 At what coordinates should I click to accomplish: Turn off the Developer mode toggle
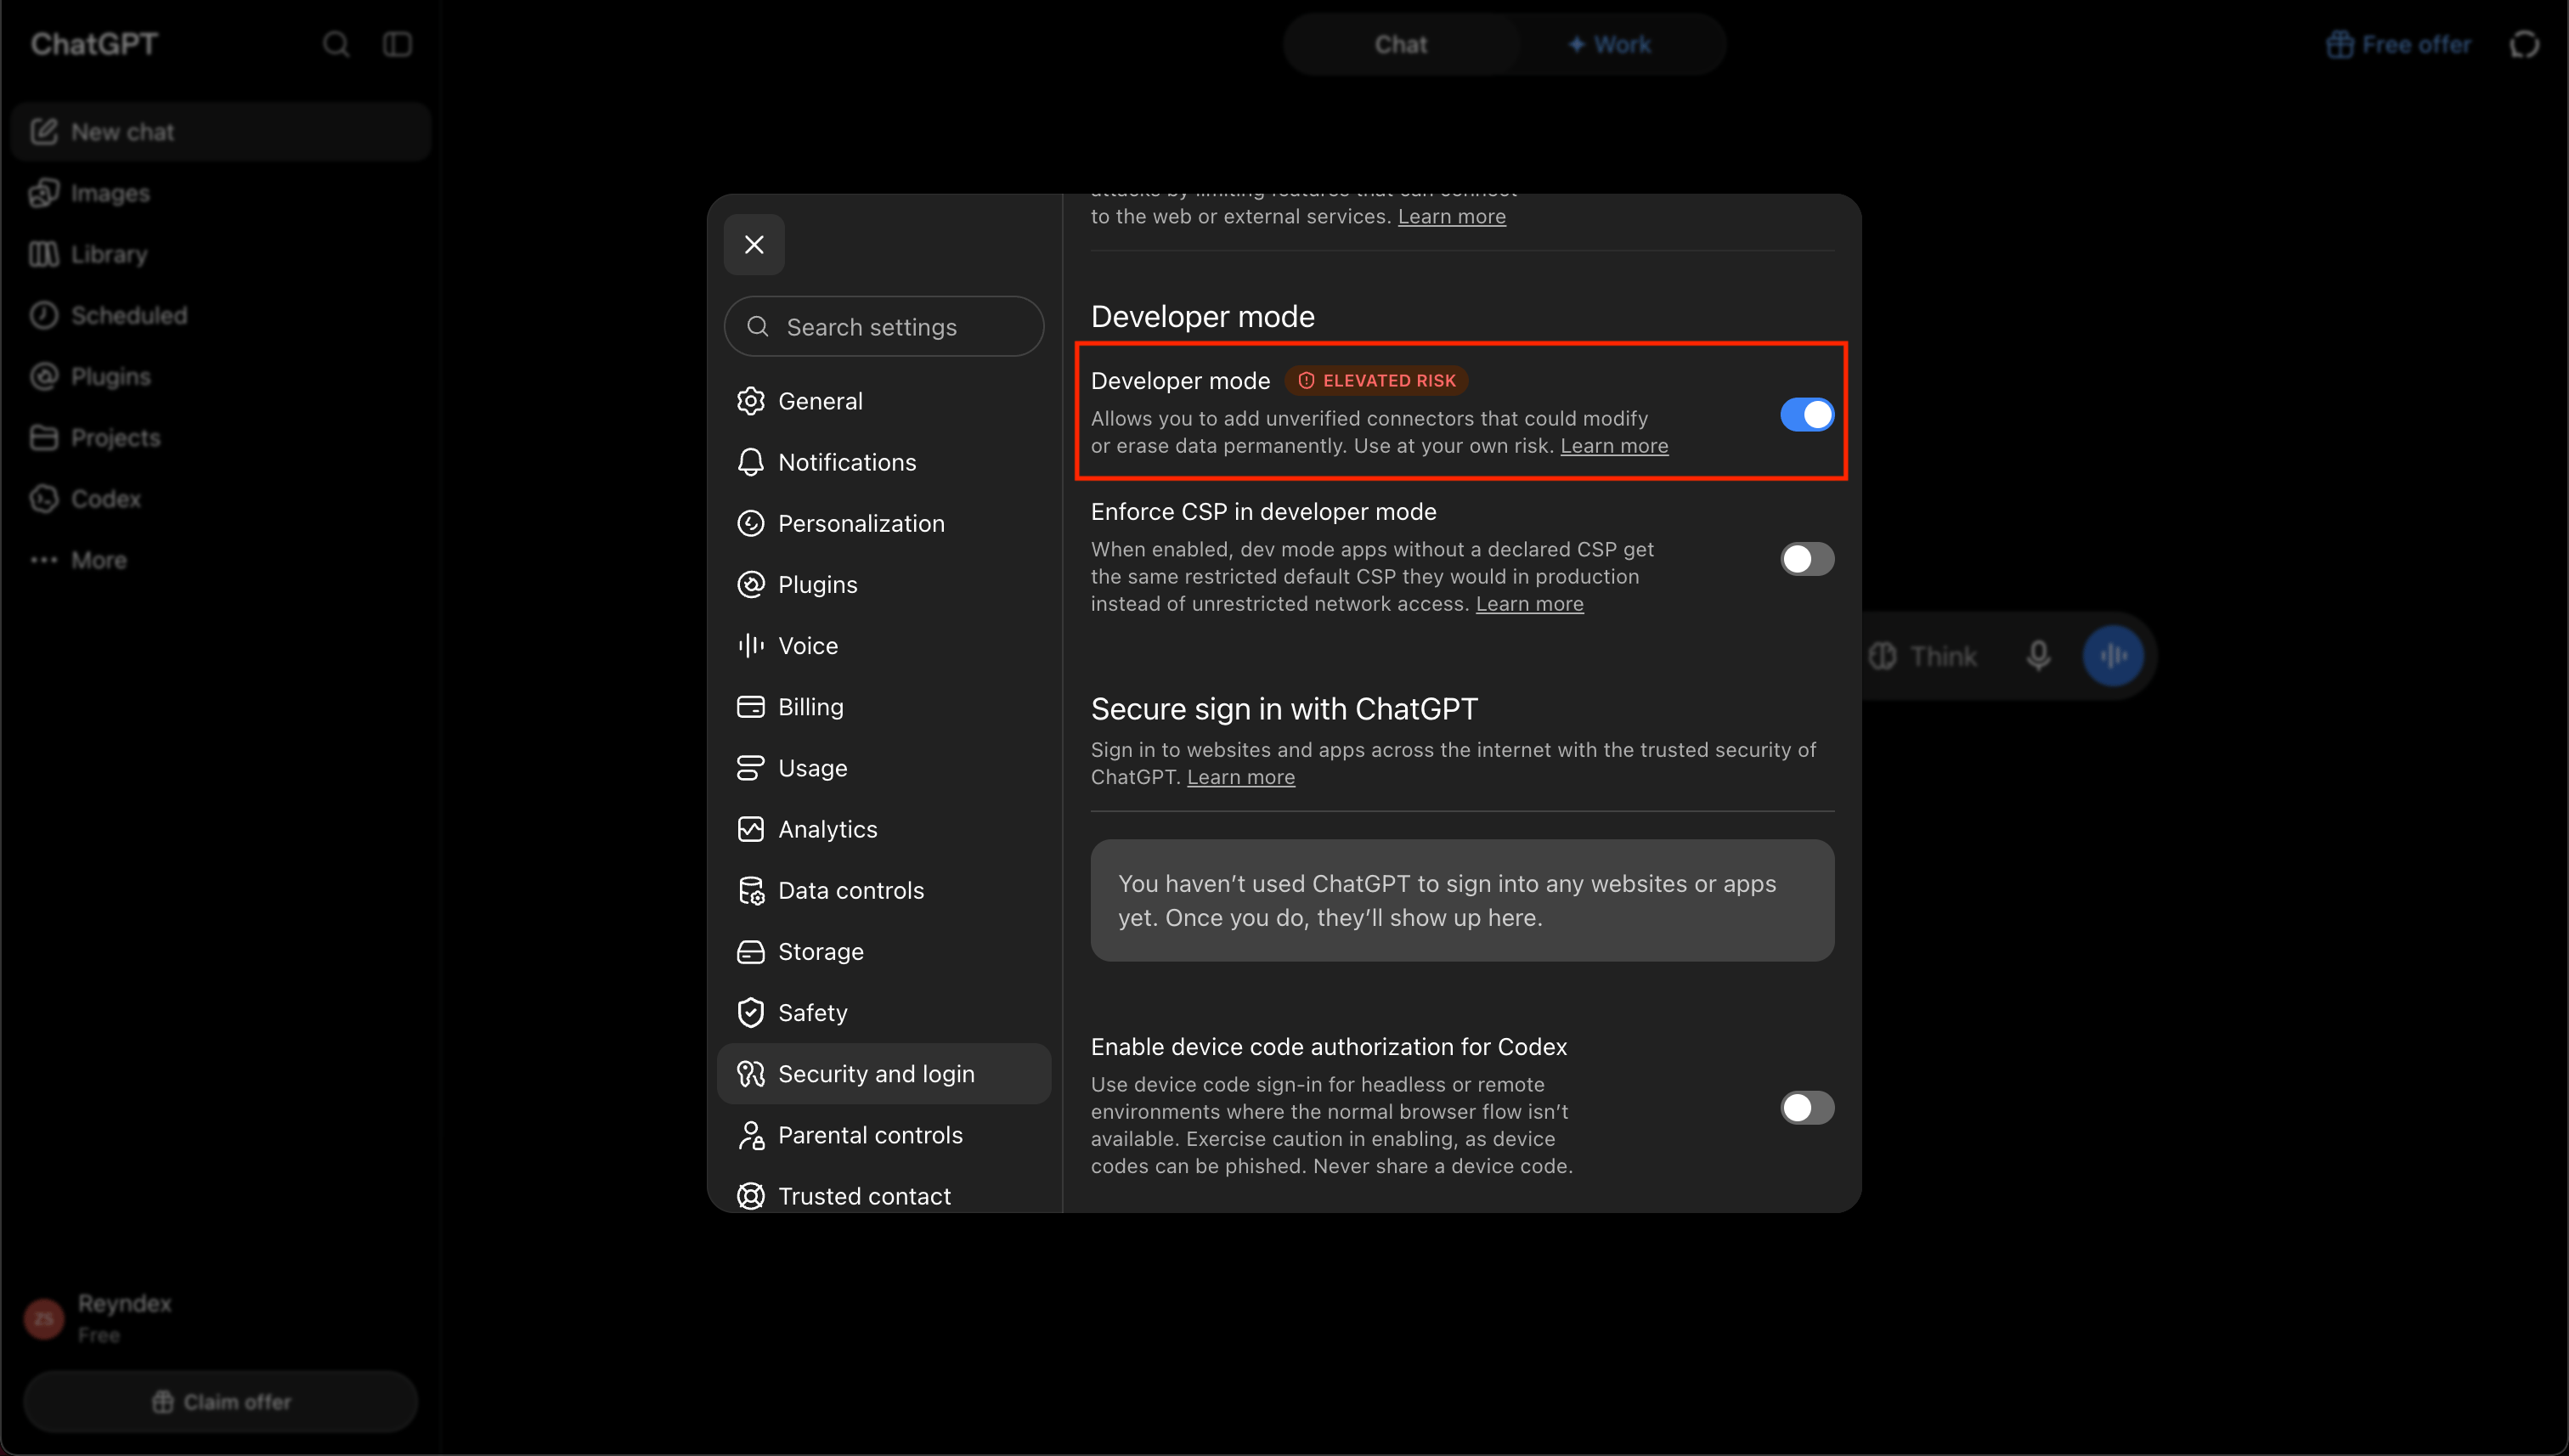point(1807,414)
